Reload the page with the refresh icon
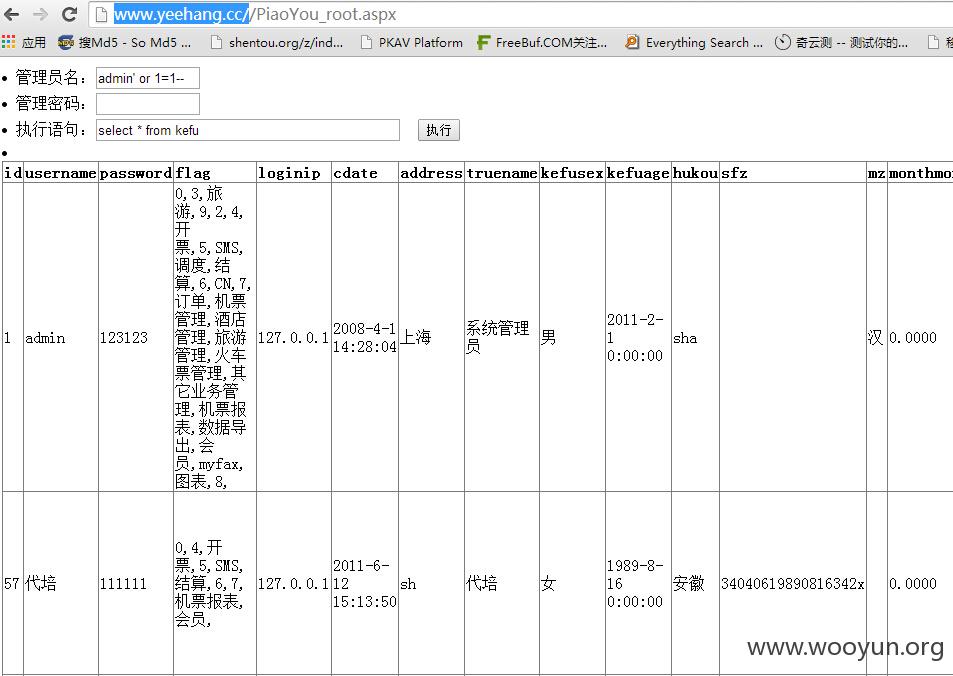953x676 pixels. tap(70, 14)
